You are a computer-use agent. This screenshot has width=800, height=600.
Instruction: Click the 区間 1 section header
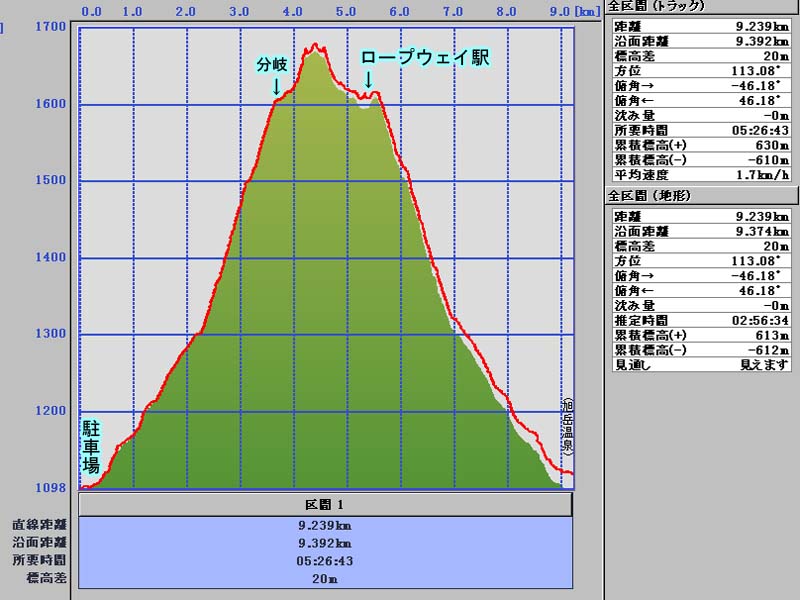click(325, 504)
